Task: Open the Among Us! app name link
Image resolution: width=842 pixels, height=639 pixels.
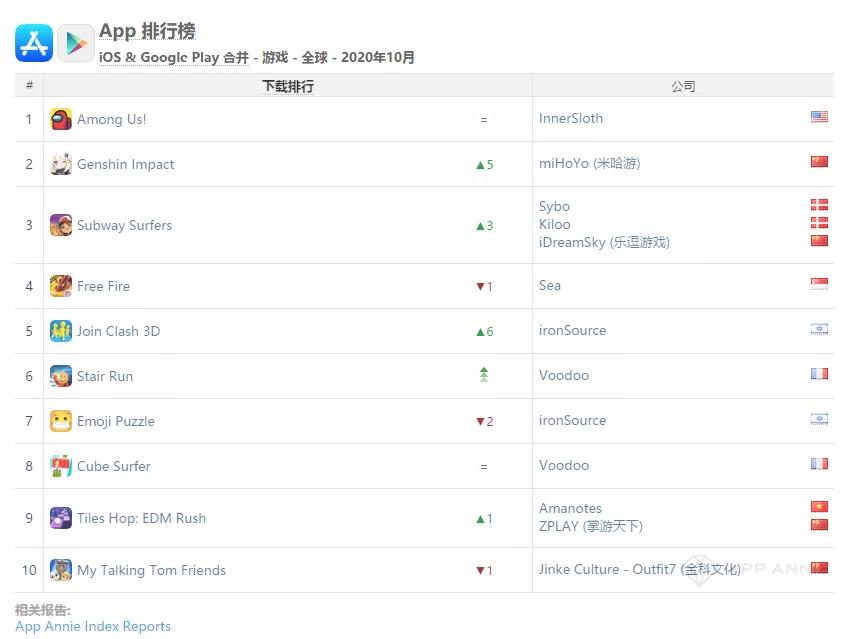Action: tap(111, 119)
